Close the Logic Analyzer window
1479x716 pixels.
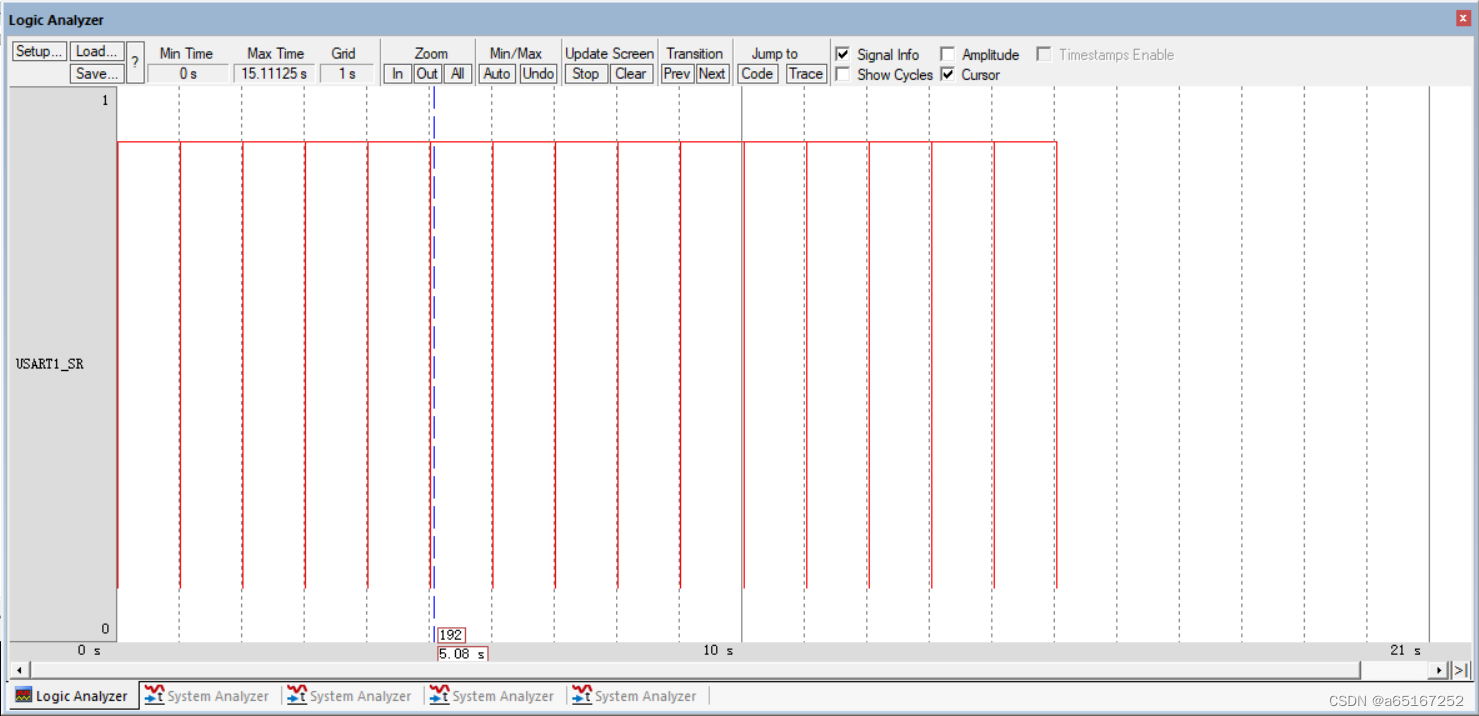(1462, 19)
